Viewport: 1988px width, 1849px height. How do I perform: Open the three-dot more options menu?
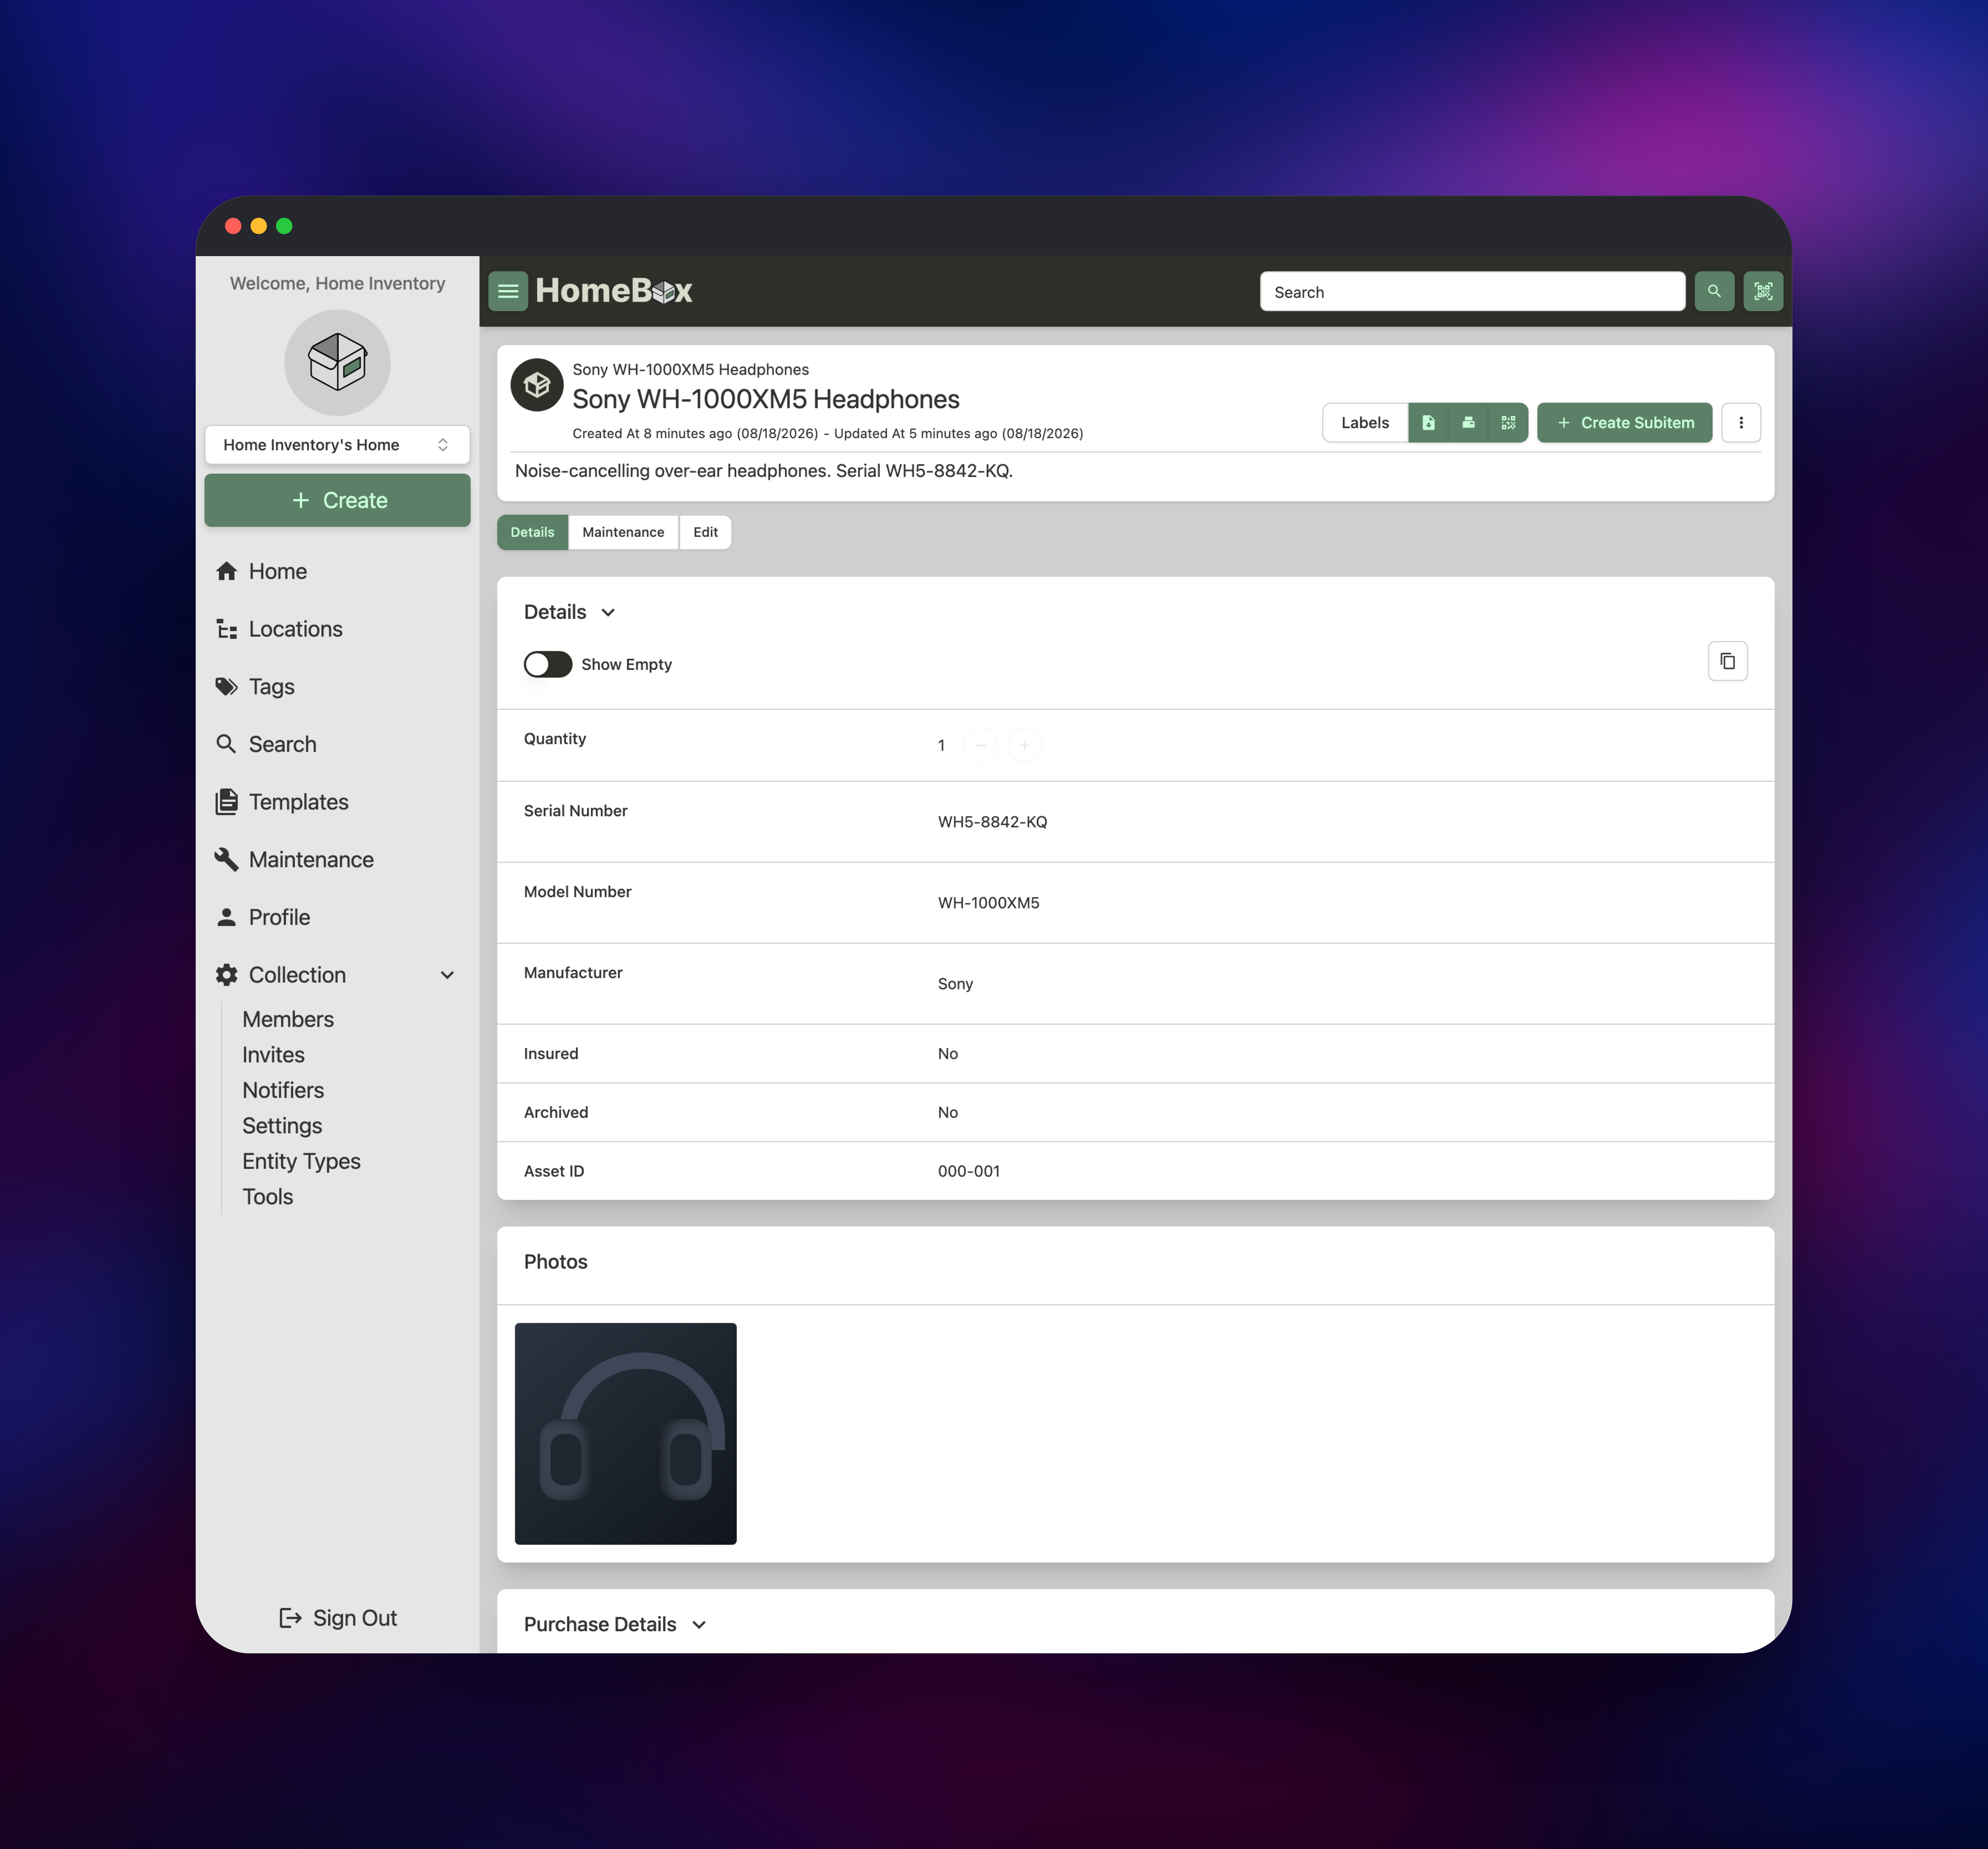(x=1741, y=423)
